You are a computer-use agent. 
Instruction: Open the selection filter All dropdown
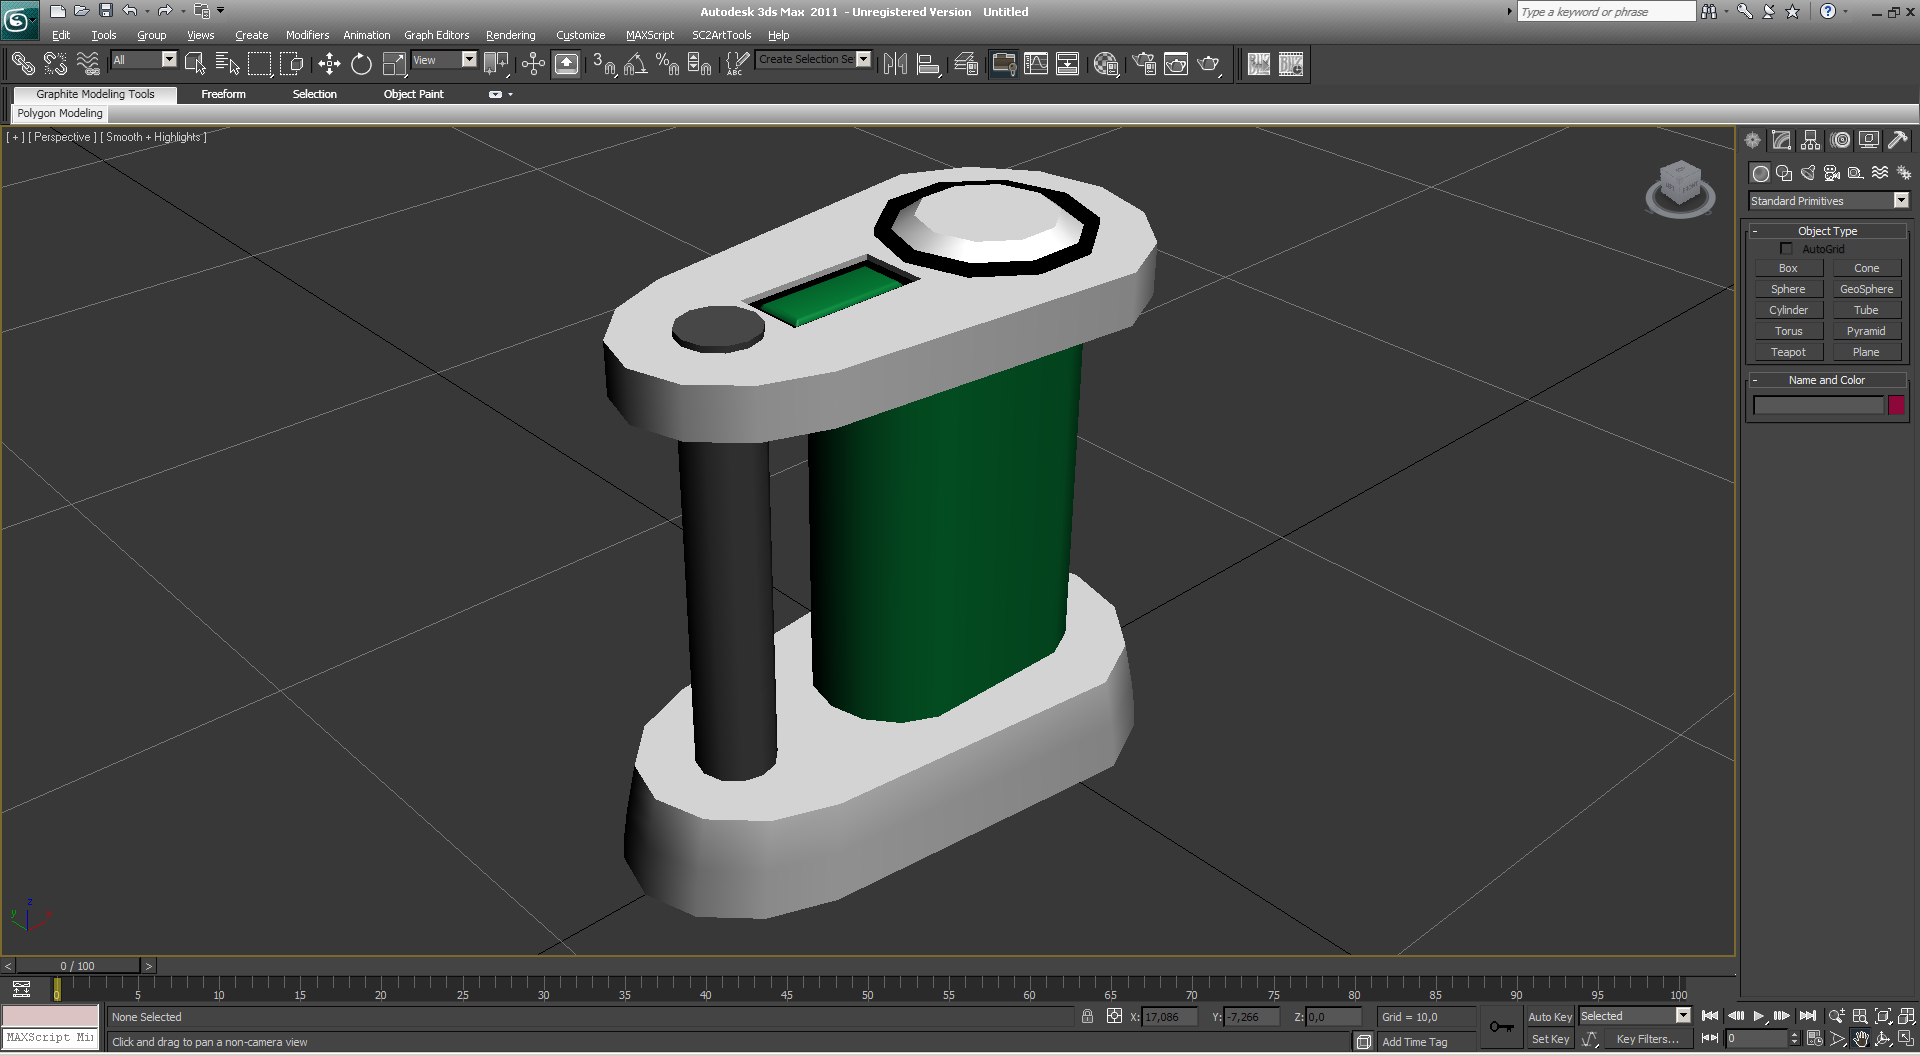tap(168, 60)
